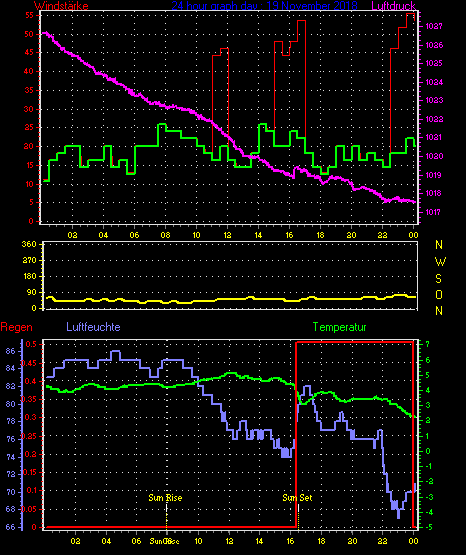Click pressure axis value 1026
Viewport: 466px width, 555px height.
tap(434, 45)
